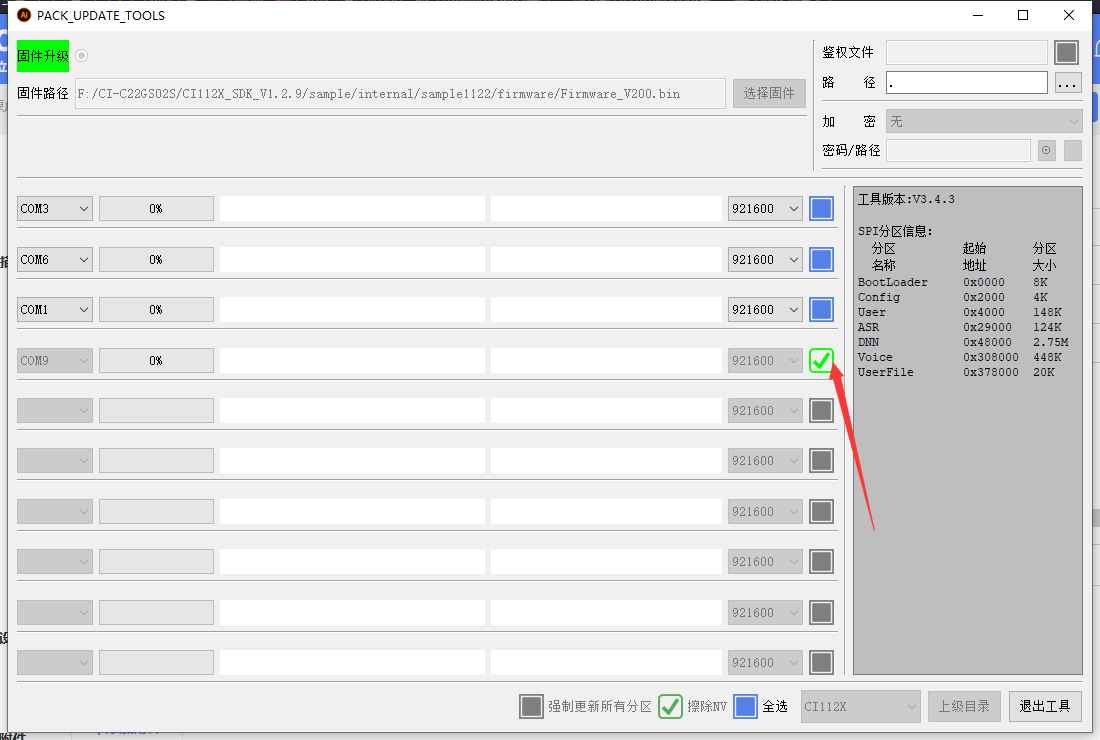Click the ASR partition row
Image resolution: width=1100 pixels, height=740 pixels.
pyautogui.click(x=962, y=327)
